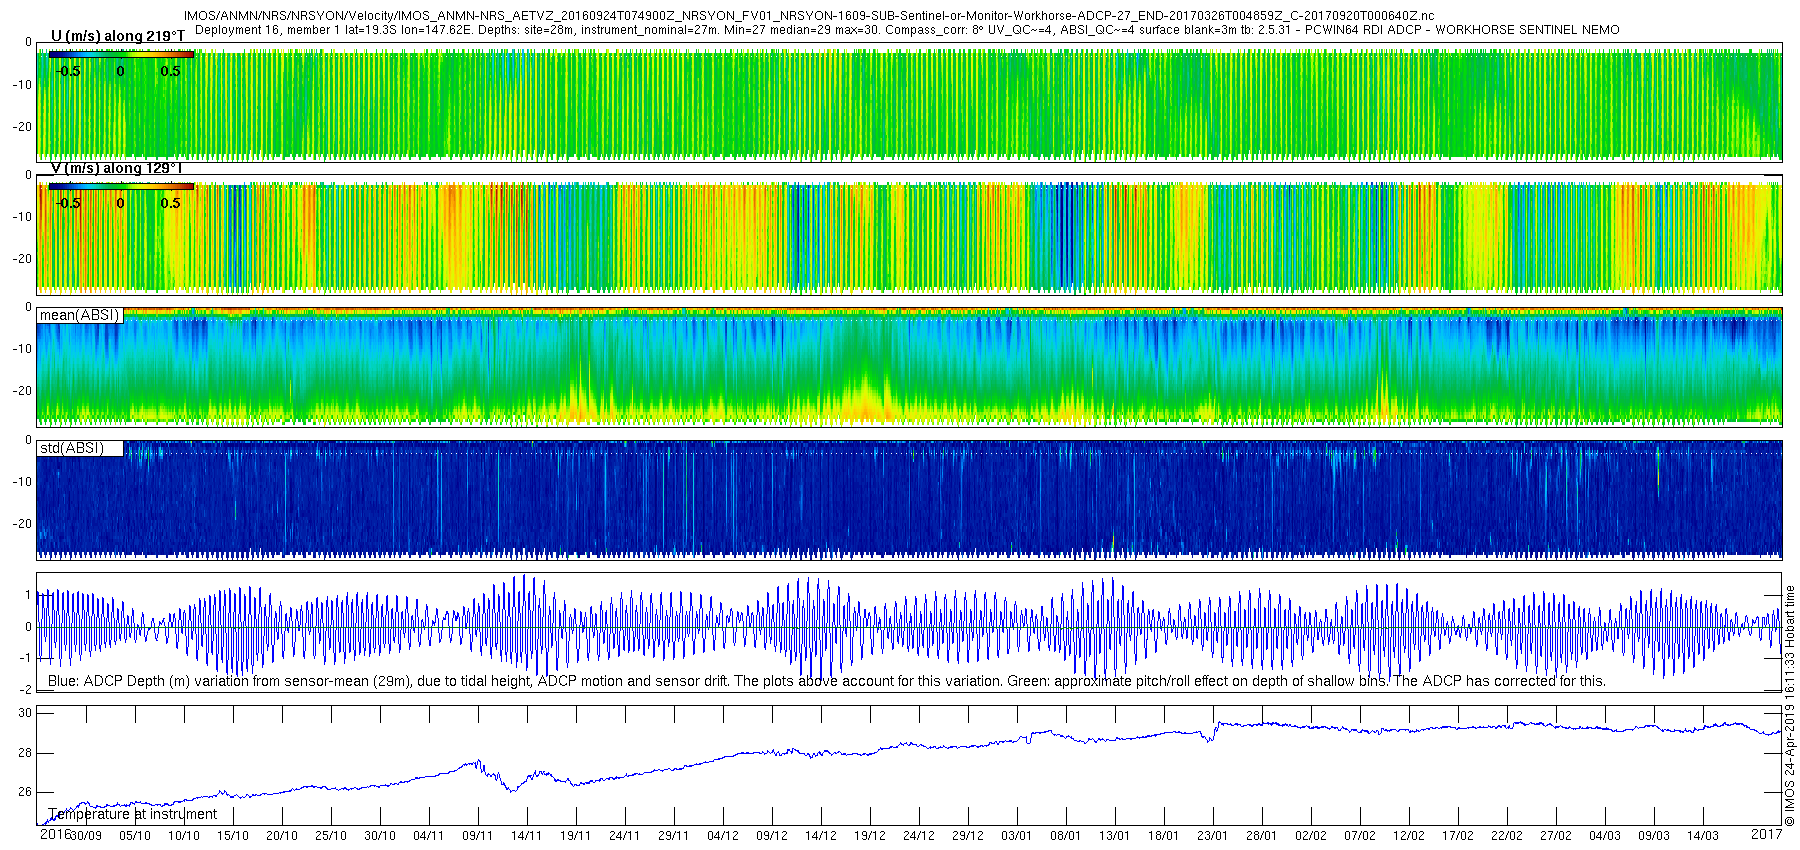Click the '13/01' date tick label
Image resolution: width=1800 pixels, height=850 pixels.
pos(1115,836)
